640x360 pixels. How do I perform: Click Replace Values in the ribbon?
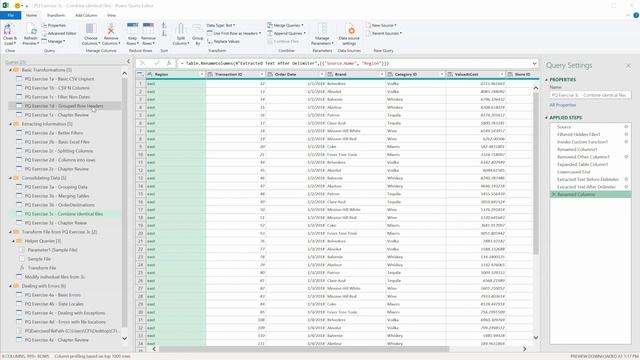(x=223, y=42)
